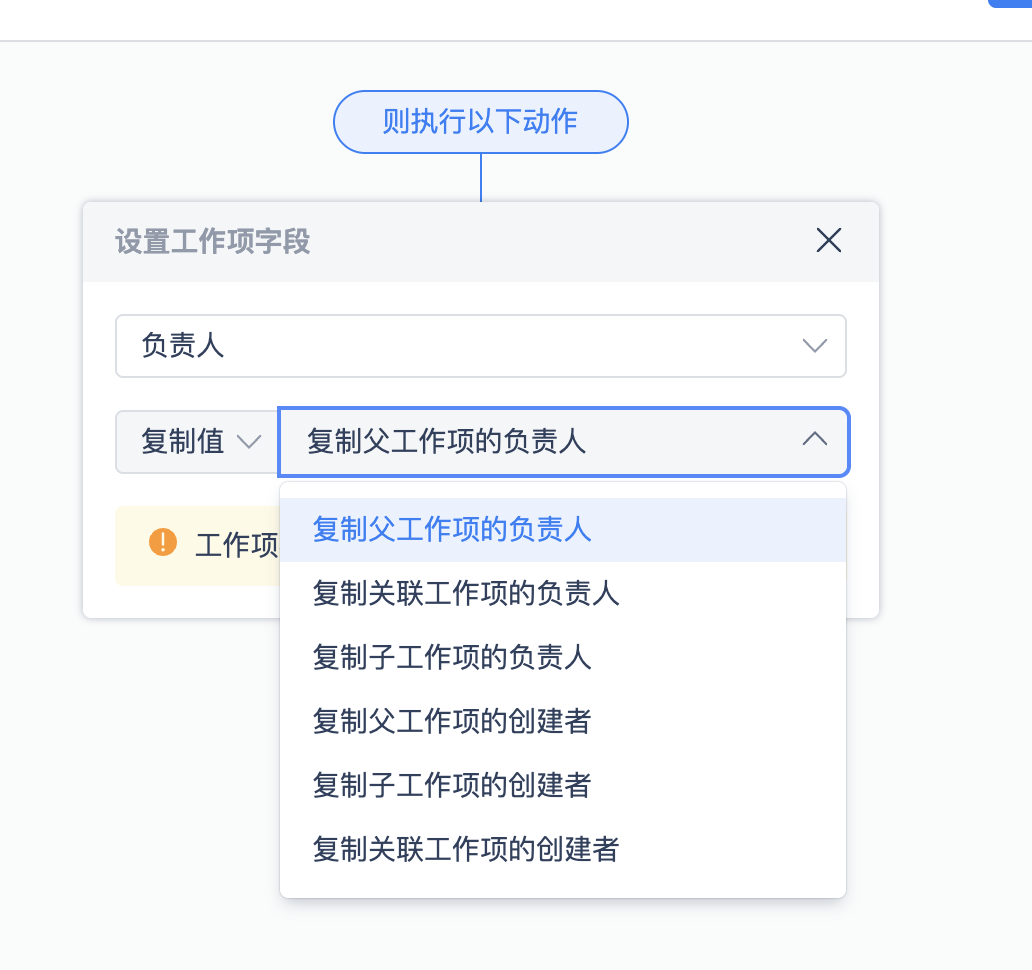Pick 复制父工作项的创建者 in the dropdown

coord(452,721)
